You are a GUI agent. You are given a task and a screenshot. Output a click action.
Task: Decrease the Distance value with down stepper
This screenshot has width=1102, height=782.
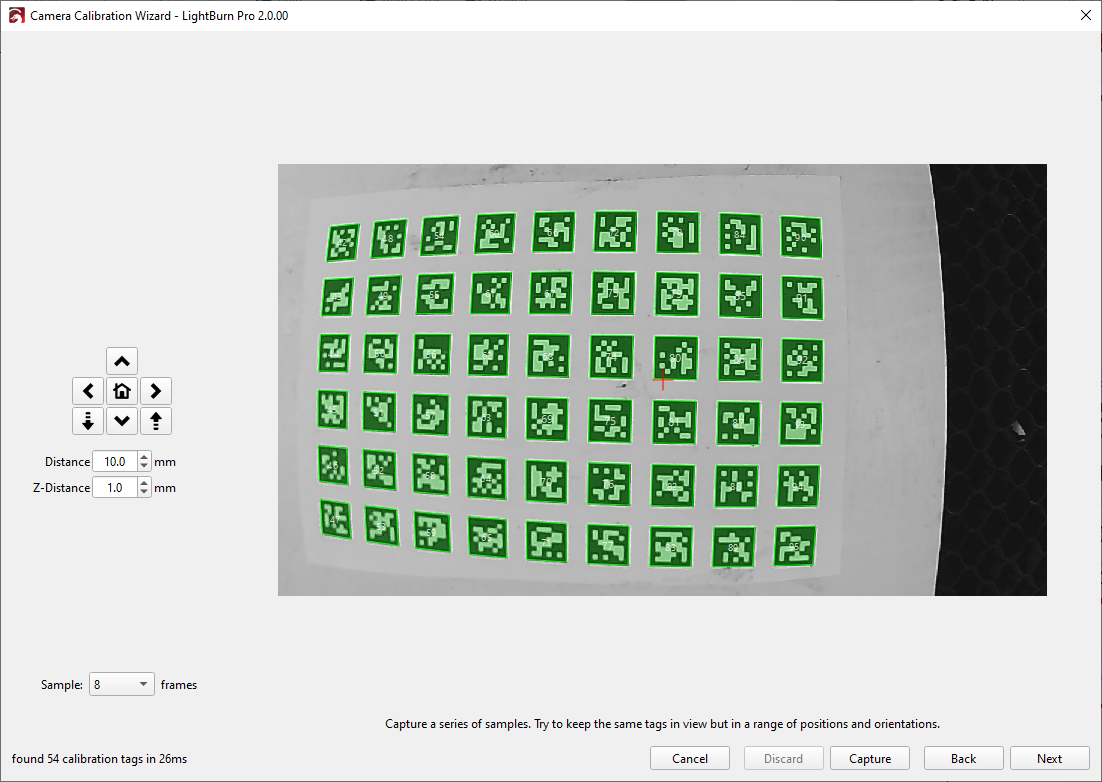tap(144, 467)
